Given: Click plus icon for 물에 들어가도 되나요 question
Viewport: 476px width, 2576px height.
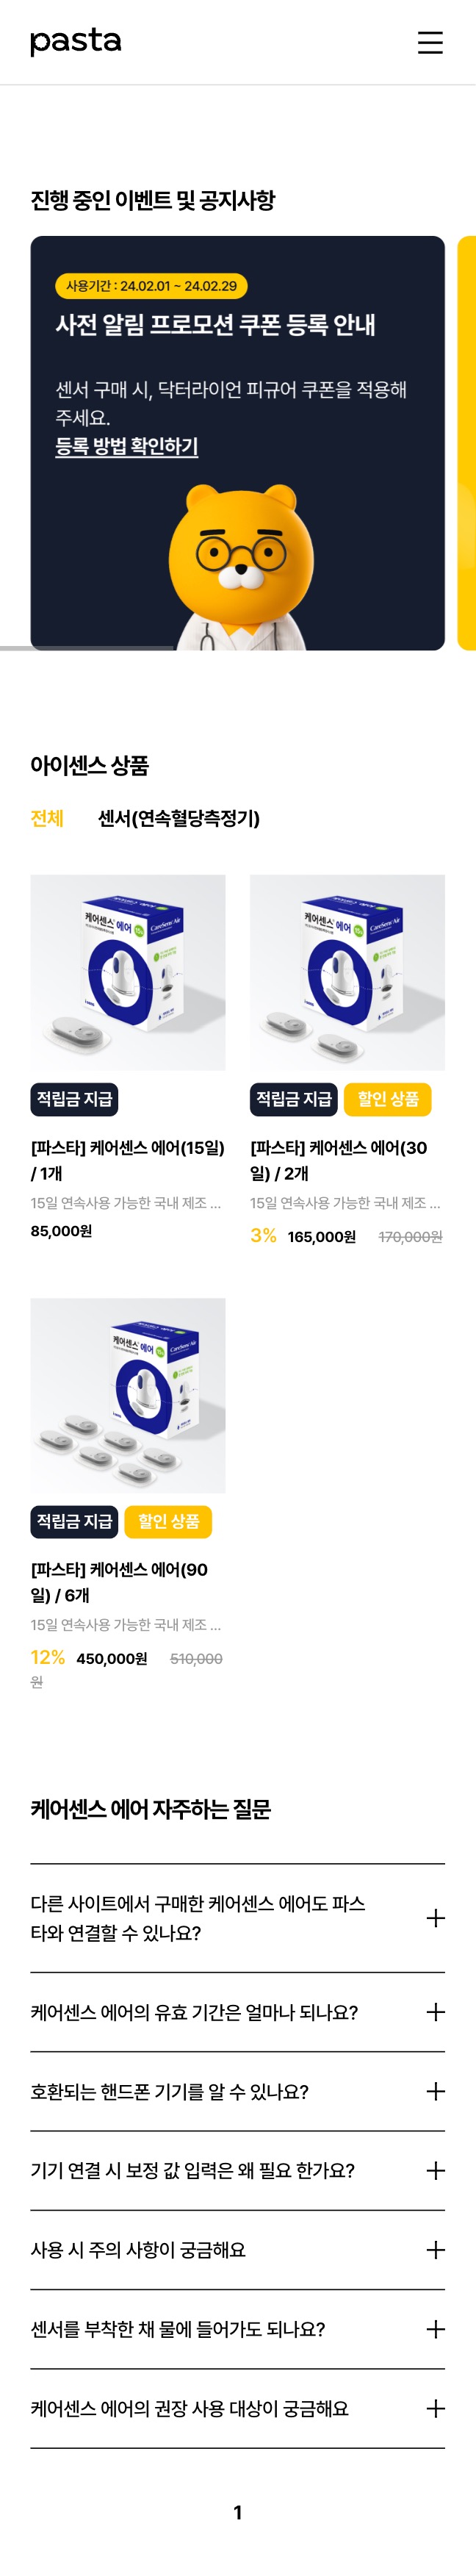Looking at the screenshot, I should (x=435, y=2328).
